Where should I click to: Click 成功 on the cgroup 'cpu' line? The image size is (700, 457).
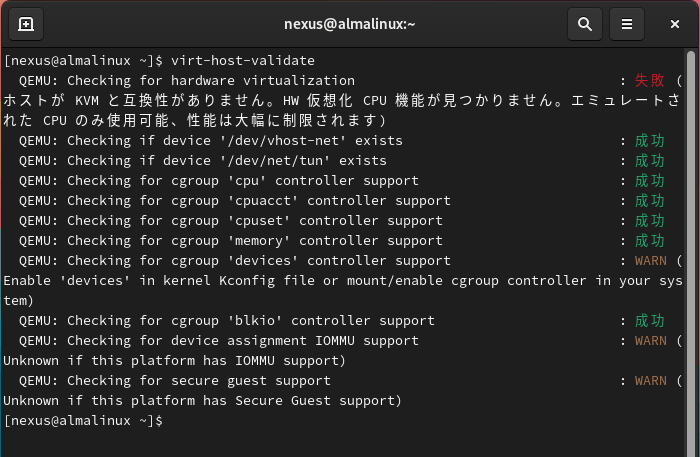pyautogui.click(x=649, y=181)
